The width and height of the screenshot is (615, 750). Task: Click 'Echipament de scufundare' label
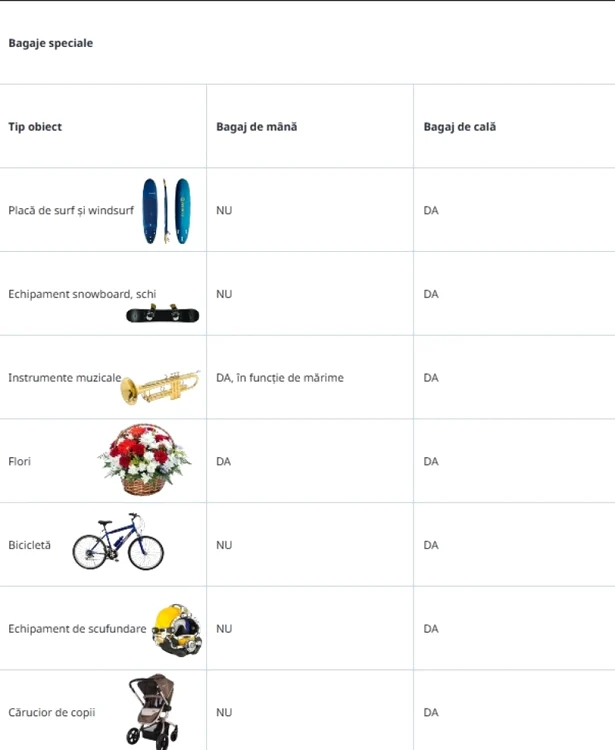coord(77,629)
